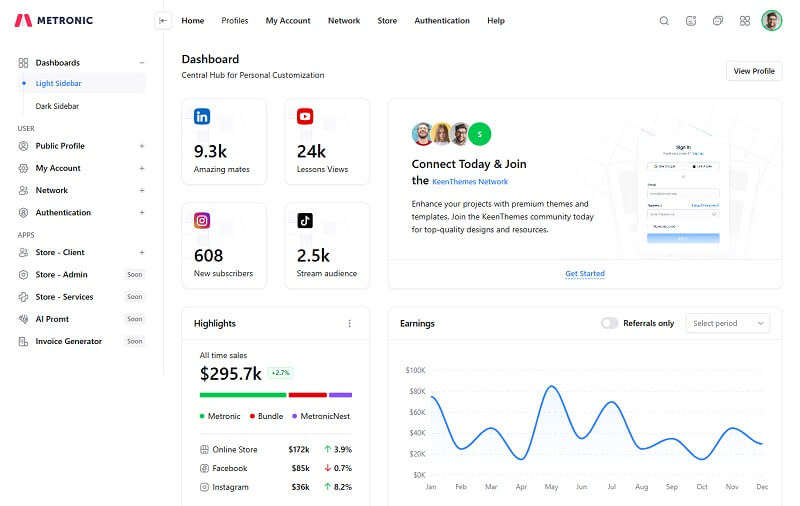Click the +2.7% growth badge

(x=280, y=373)
